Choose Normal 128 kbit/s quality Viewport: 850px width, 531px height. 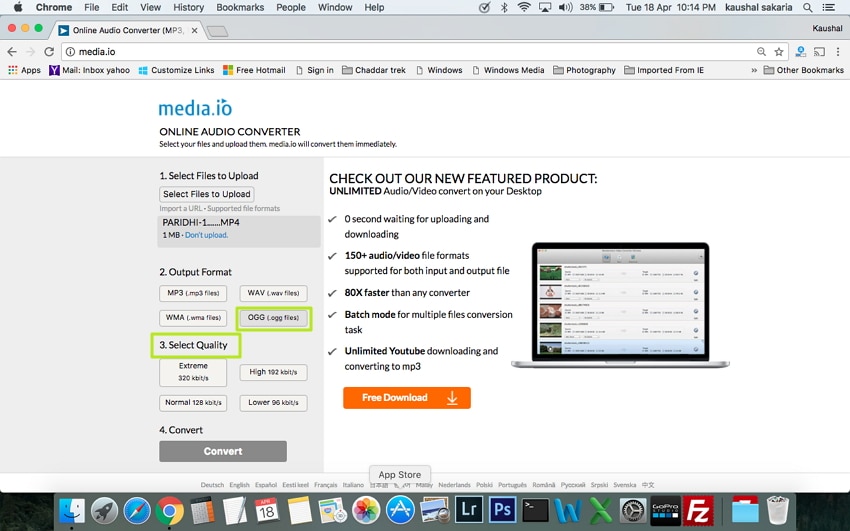click(x=193, y=403)
